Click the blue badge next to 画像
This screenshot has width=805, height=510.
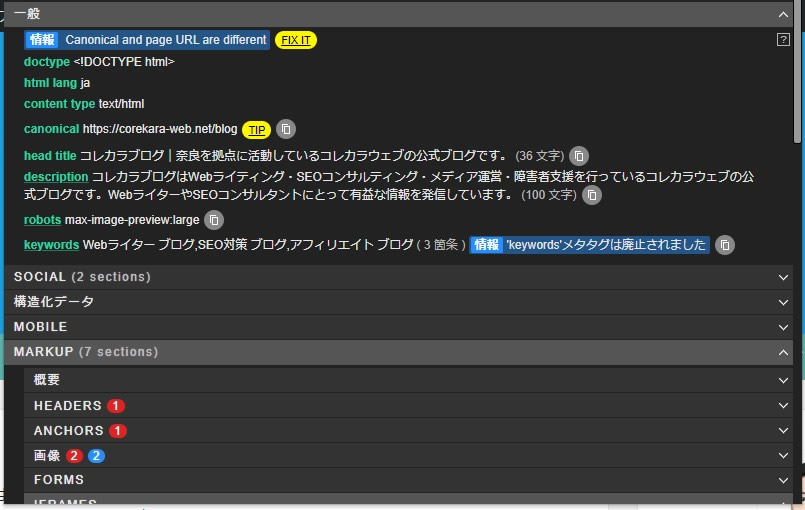coord(96,456)
